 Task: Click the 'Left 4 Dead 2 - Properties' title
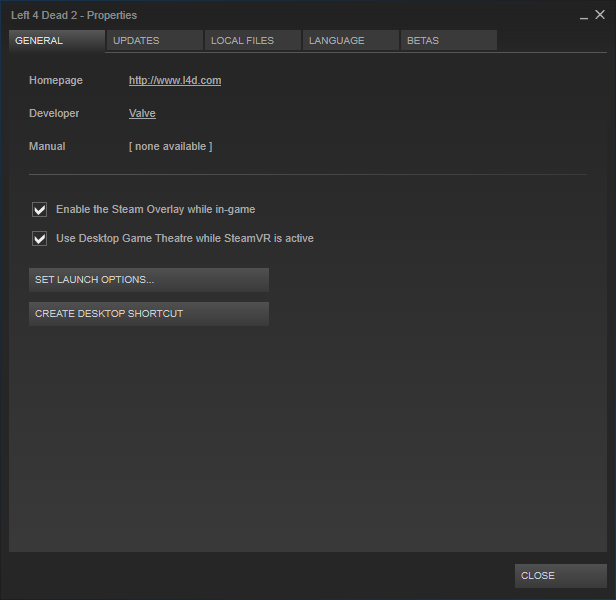74,15
